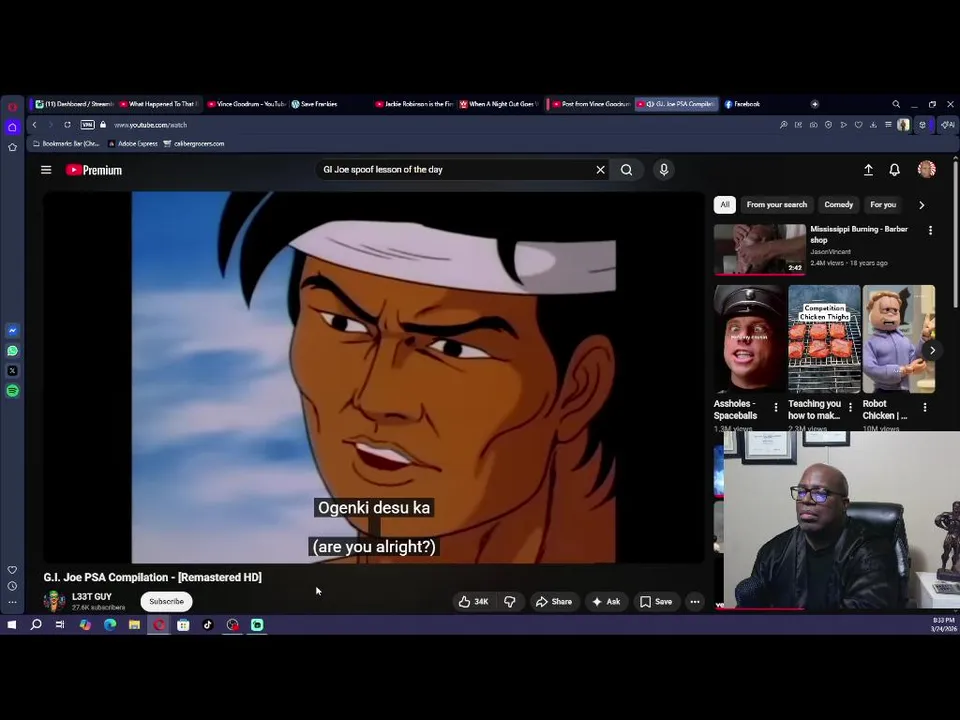Switch to When A Night Out Goes tab
Image resolution: width=960 pixels, height=720 pixels.
pos(499,104)
